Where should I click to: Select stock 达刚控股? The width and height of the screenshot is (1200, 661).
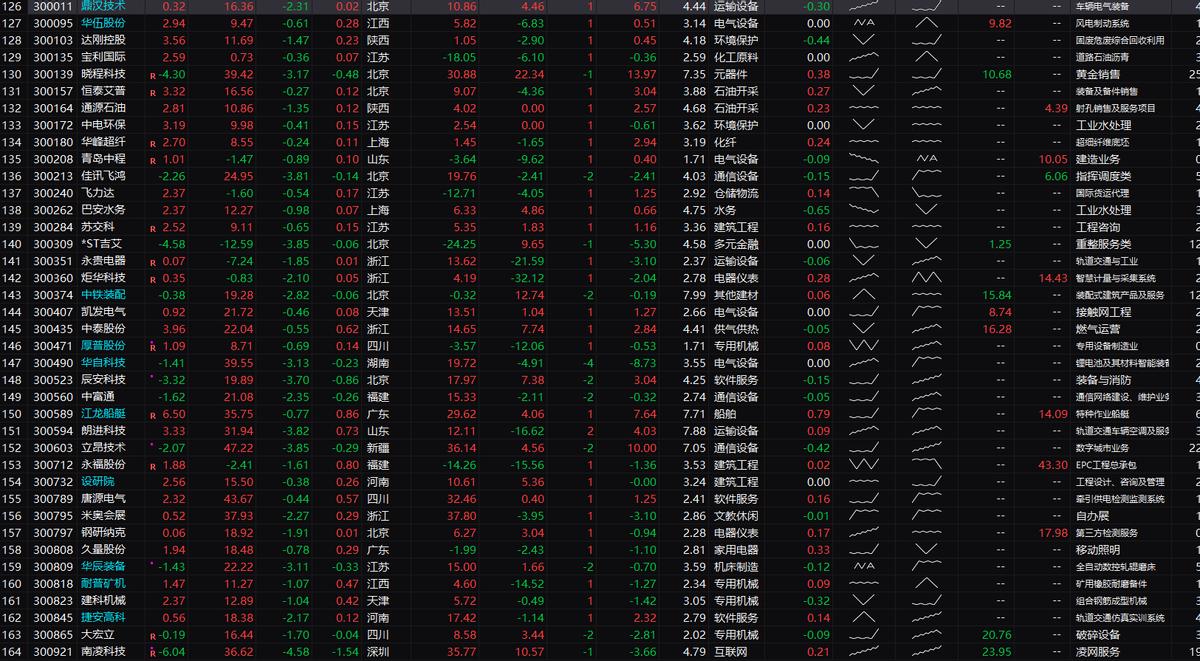point(103,40)
